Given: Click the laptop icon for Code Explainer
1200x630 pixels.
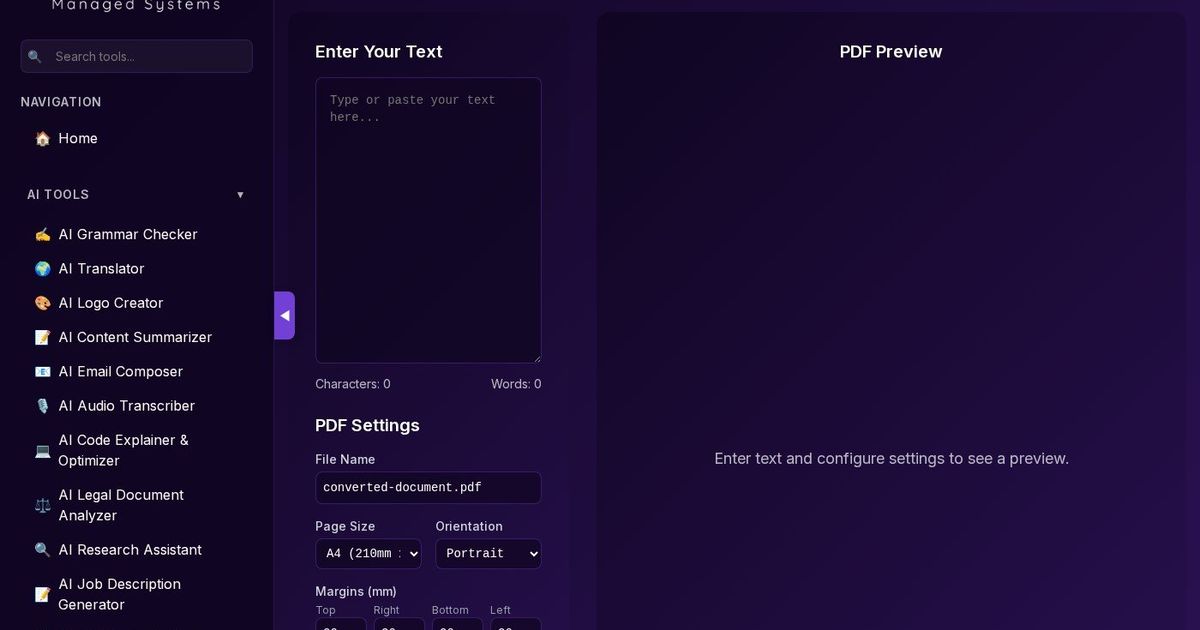Looking at the screenshot, I should tap(42, 450).
